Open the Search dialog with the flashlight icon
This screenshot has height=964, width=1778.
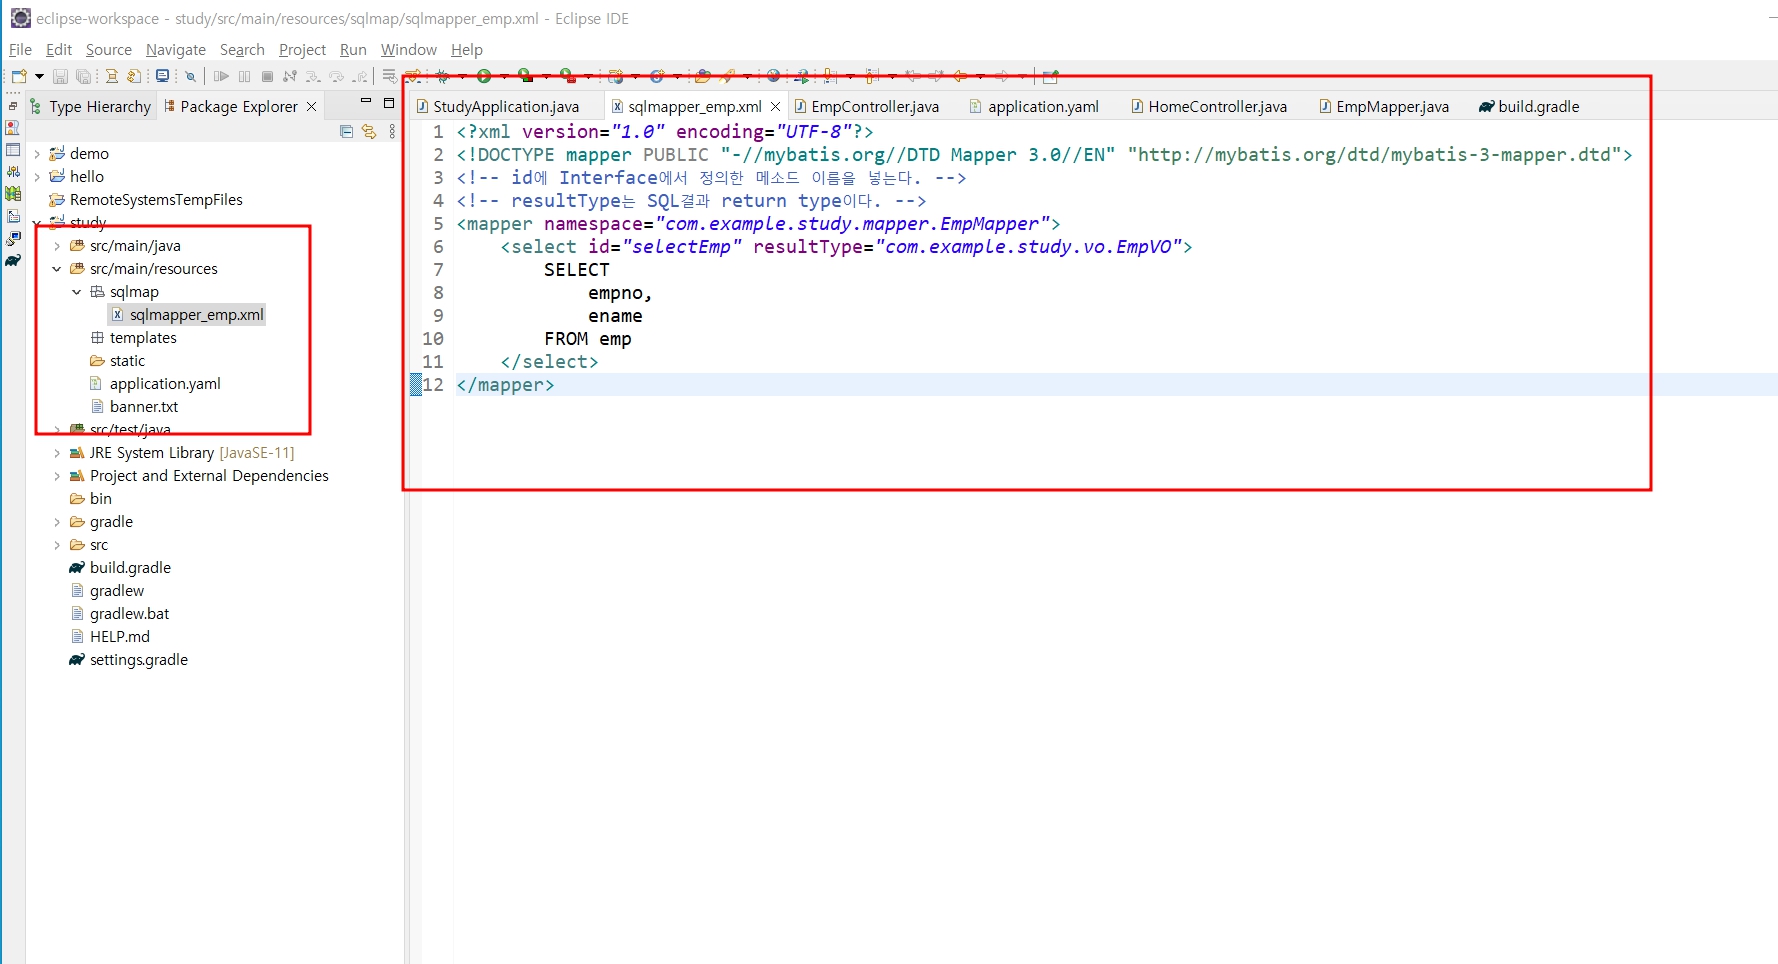(190, 76)
